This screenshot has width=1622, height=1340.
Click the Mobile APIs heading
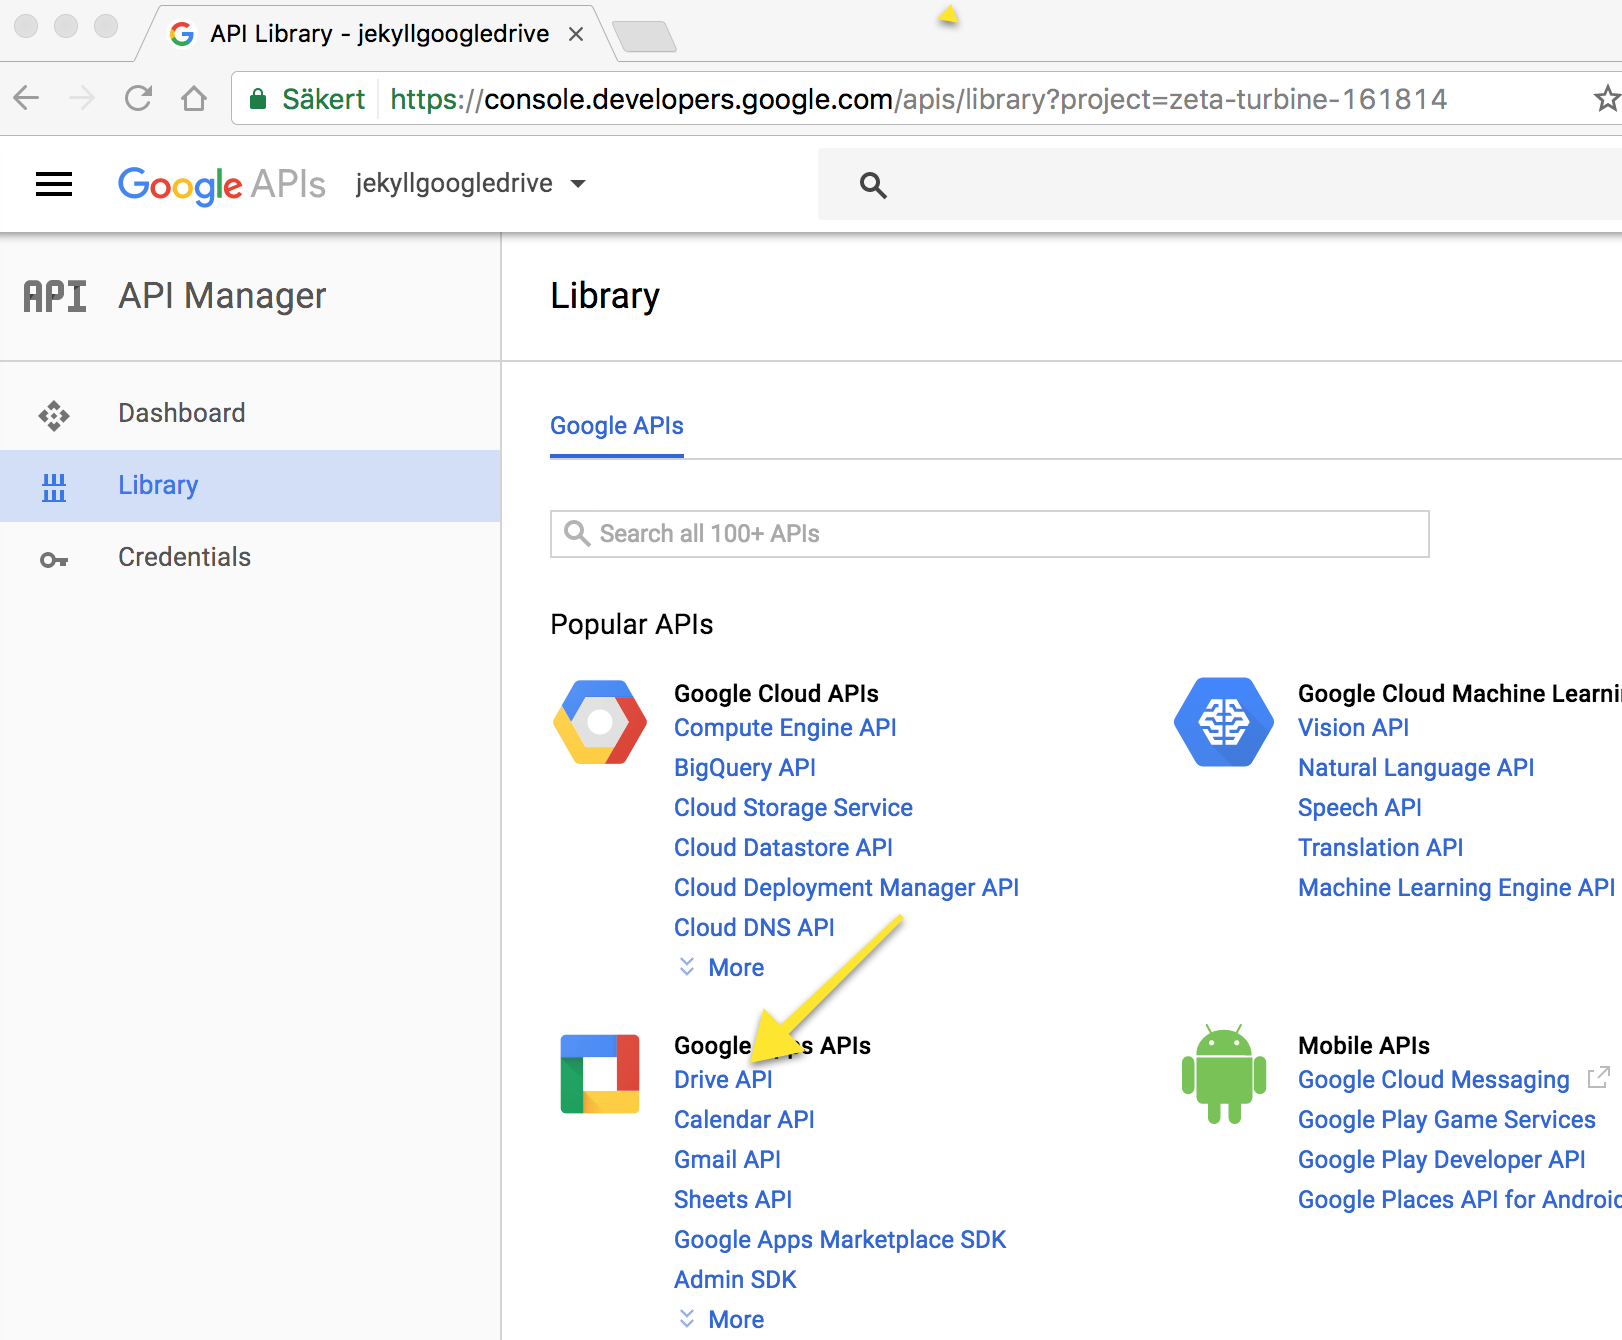pyautogui.click(x=1364, y=1046)
